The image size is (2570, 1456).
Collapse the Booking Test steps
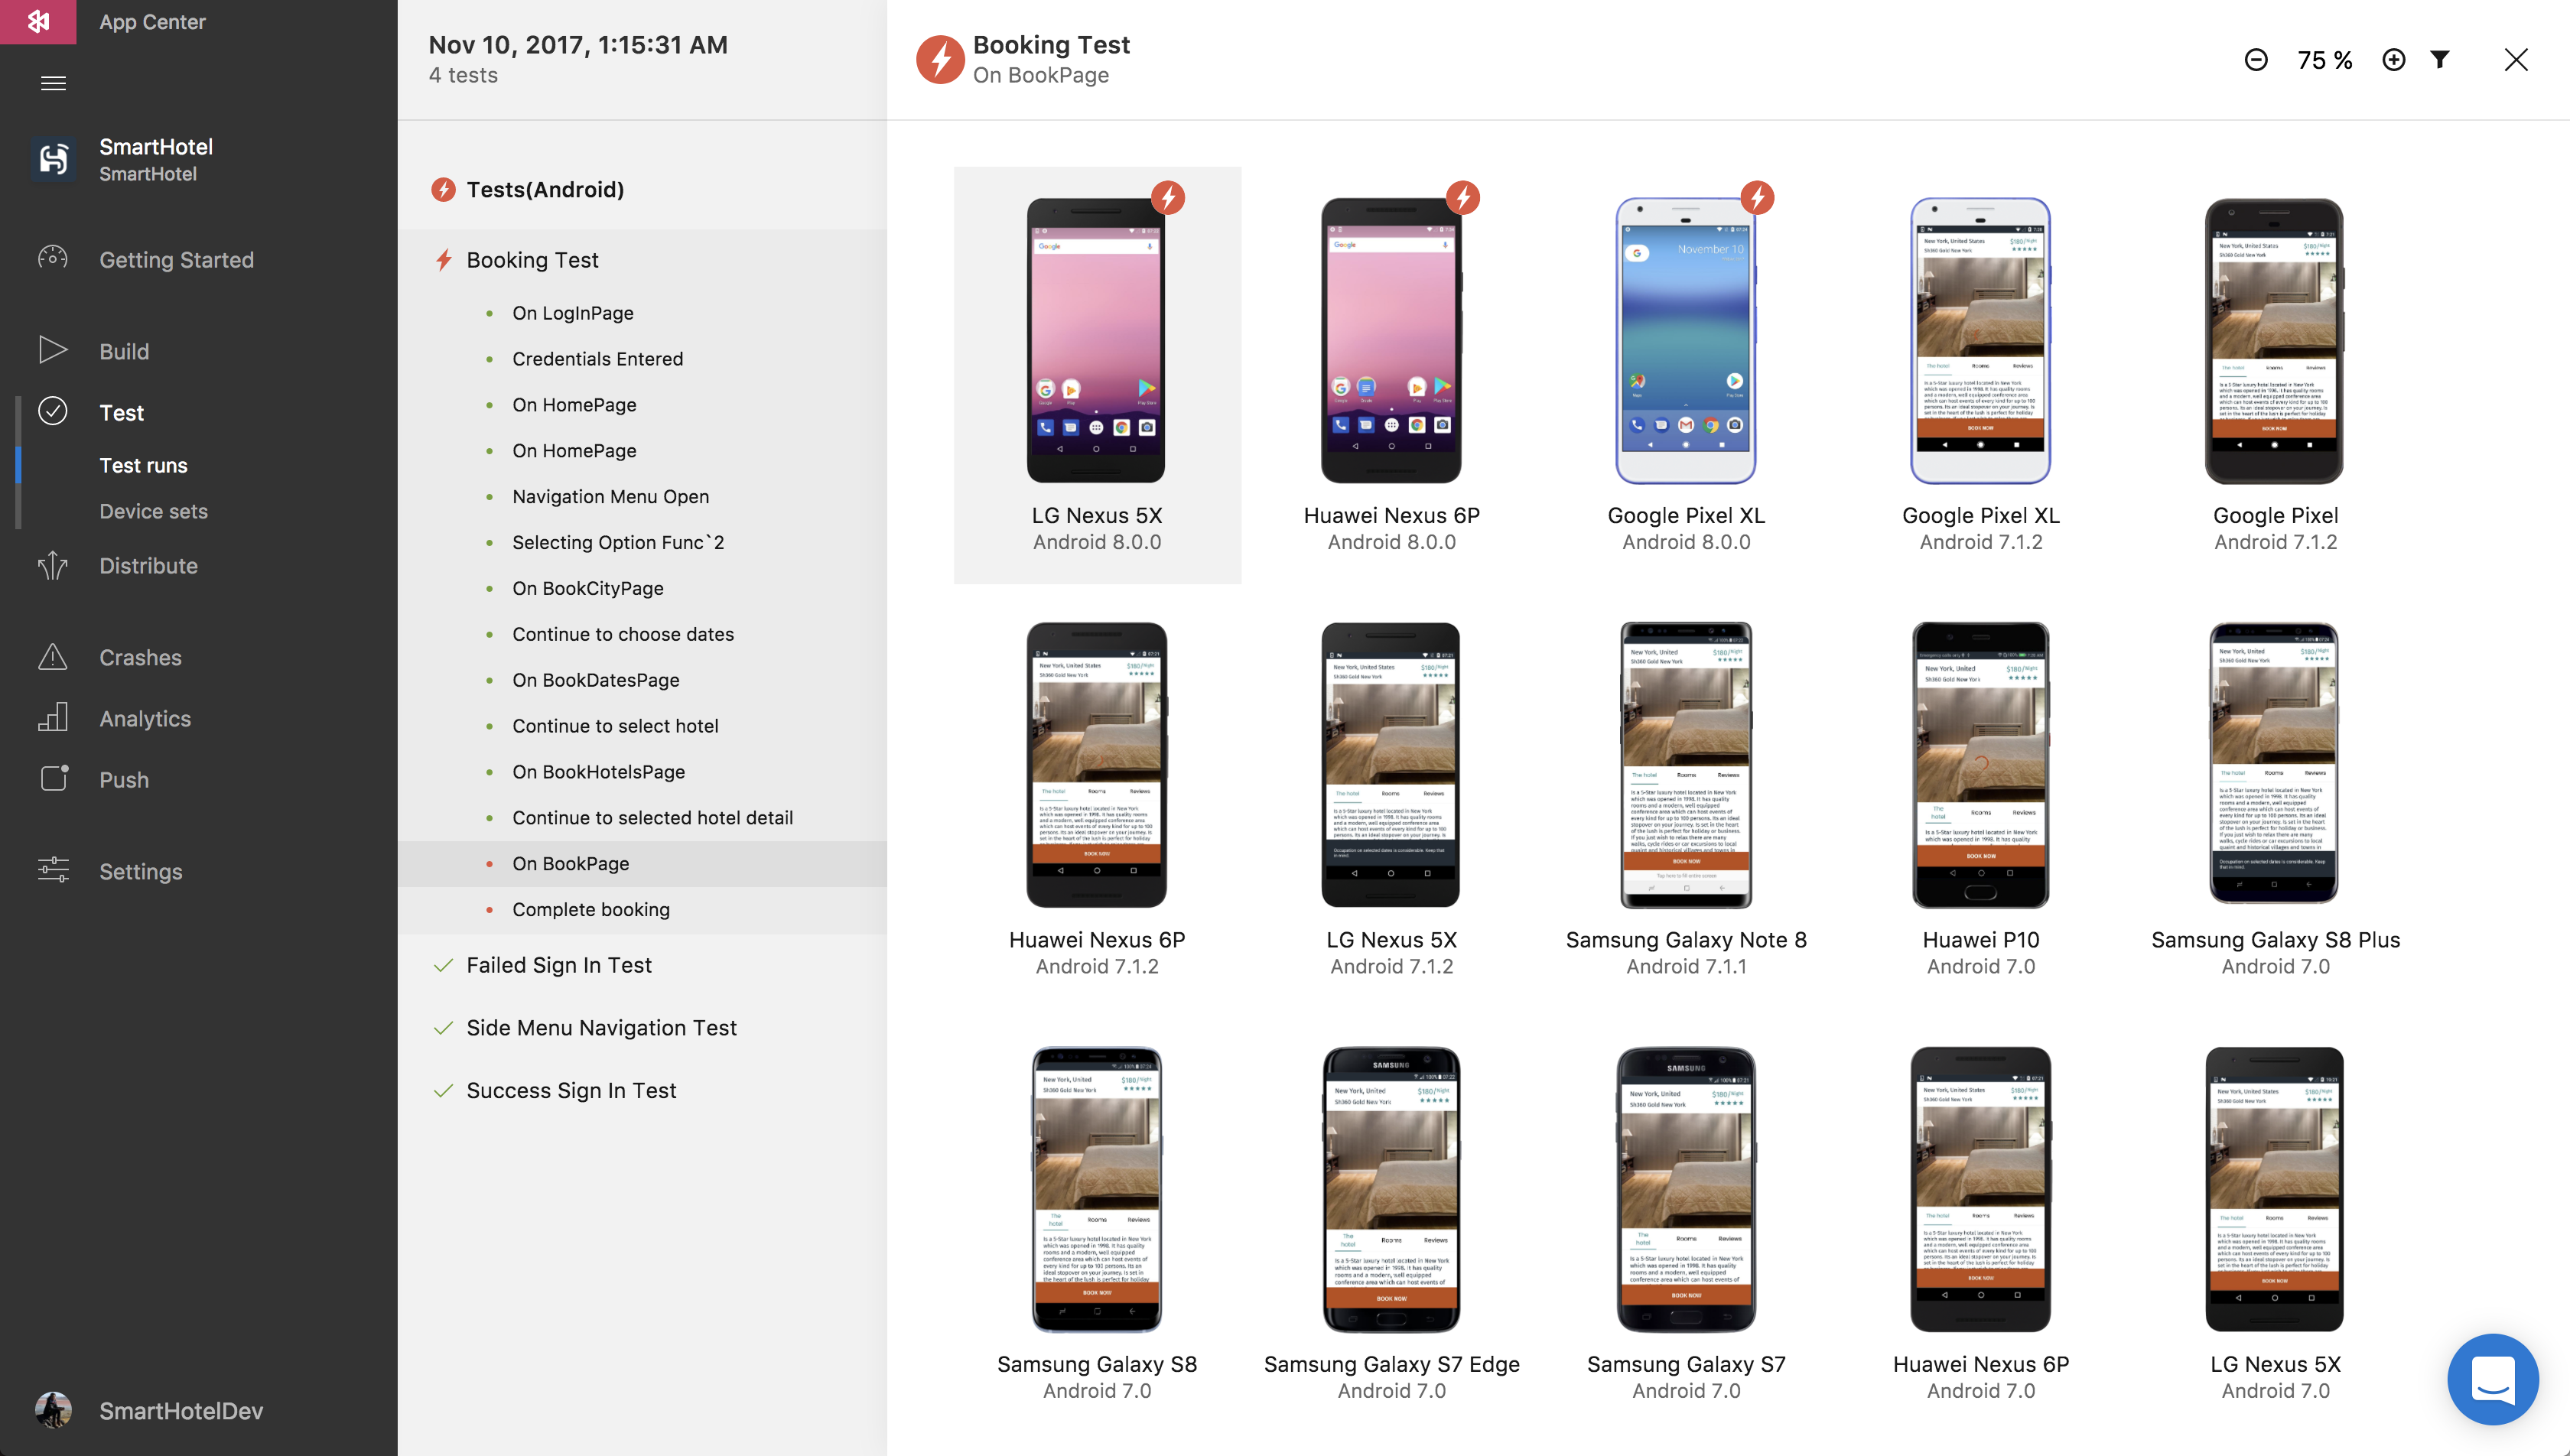[531, 260]
